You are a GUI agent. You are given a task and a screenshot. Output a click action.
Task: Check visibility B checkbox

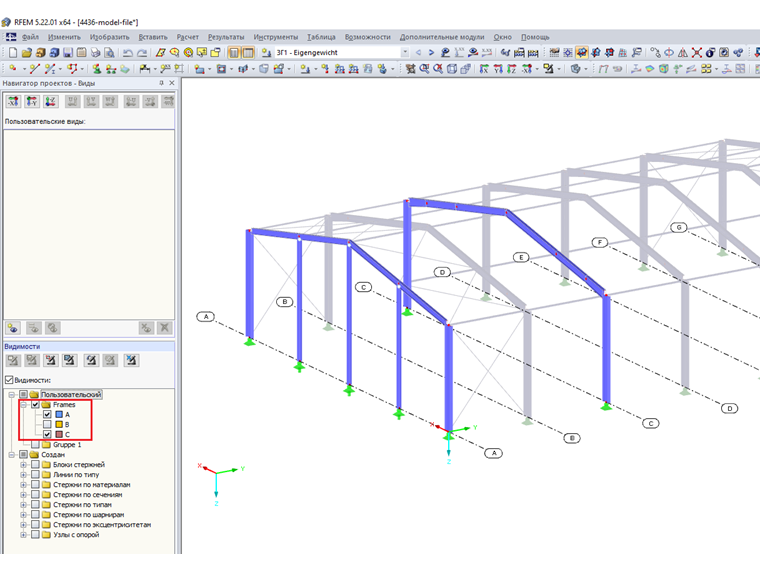(x=47, y=424)
